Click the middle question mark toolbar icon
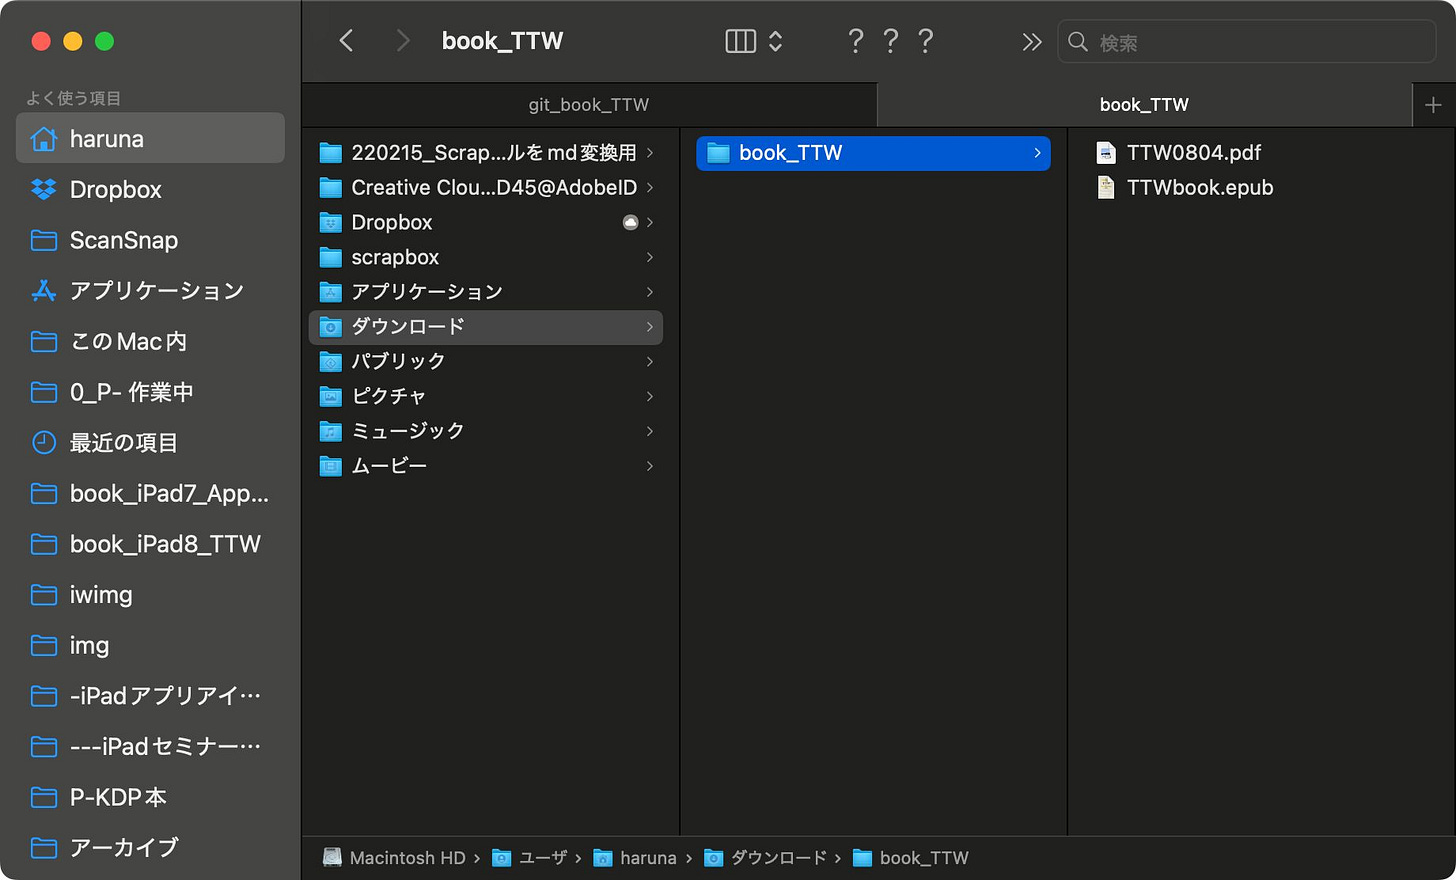The image size is (1456, 880). tap(890, 41)
